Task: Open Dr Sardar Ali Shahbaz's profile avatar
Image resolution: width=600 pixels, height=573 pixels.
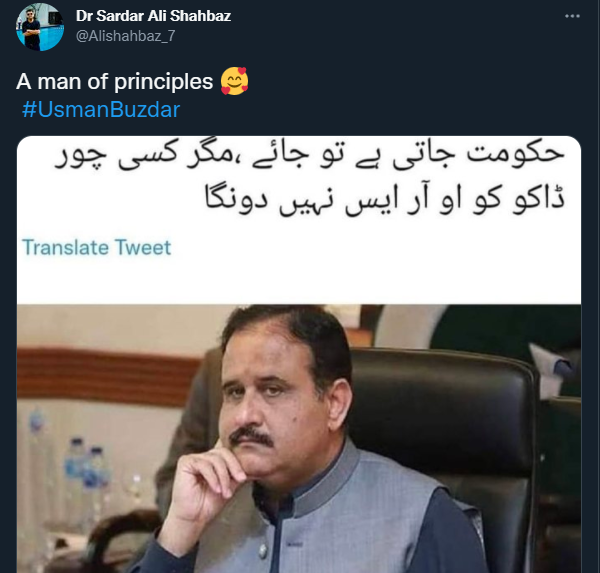Action: point(40,28)
